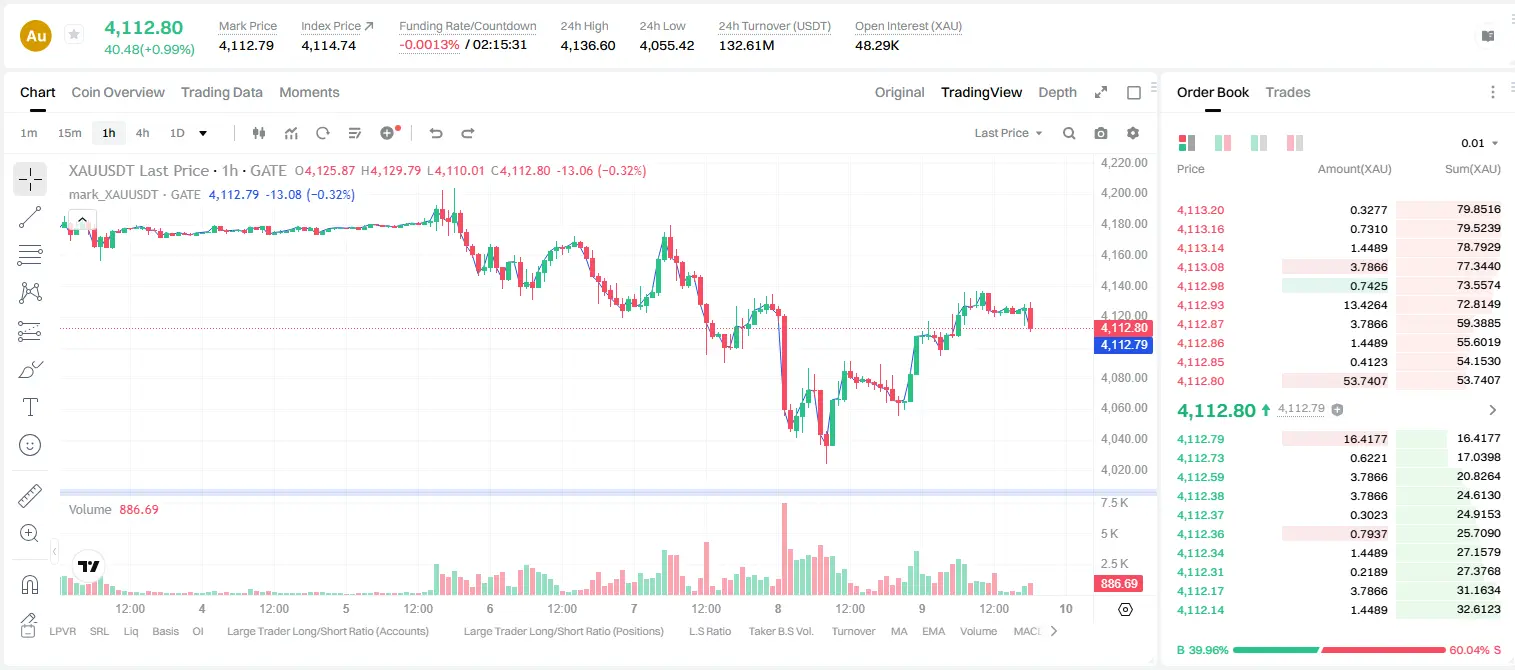Switch chart view to Depth
The image size is (1515, 670).
tap(1057, 92)
